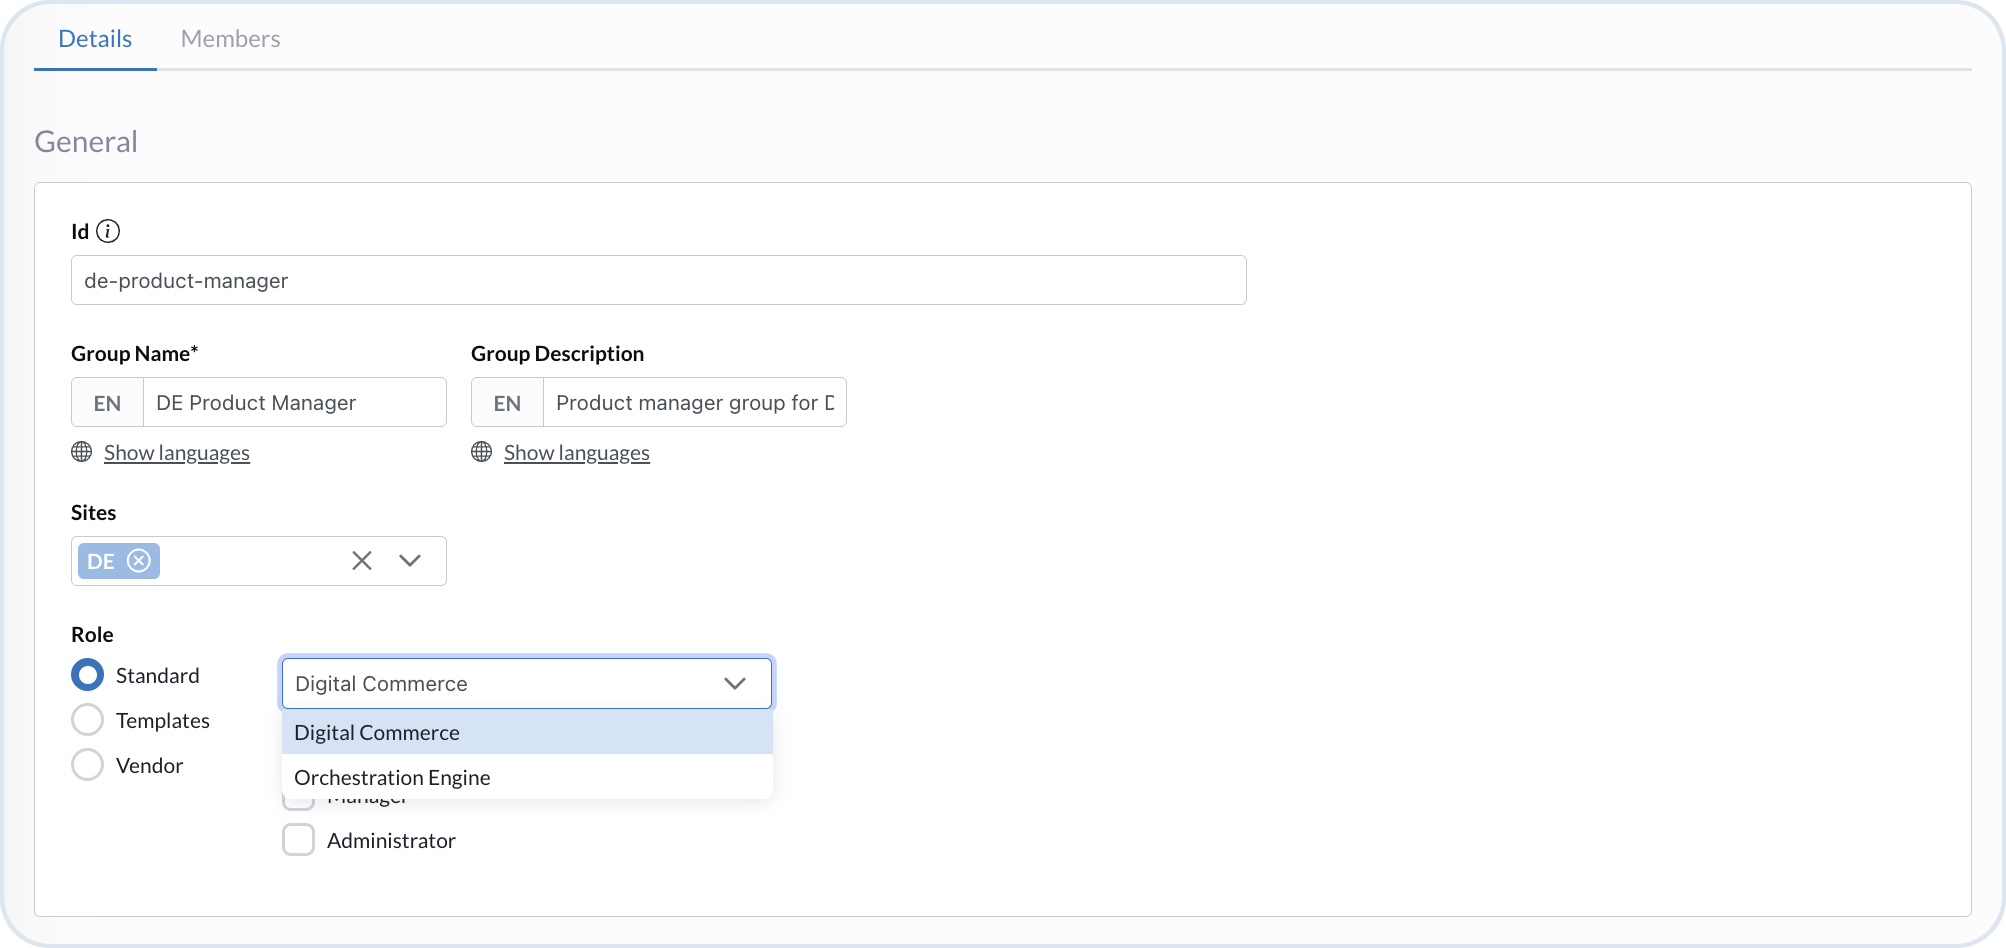Screen dimensions: 2006x948
Task: Clear all selected Sites with the X icon
Action: coord(361,560)
